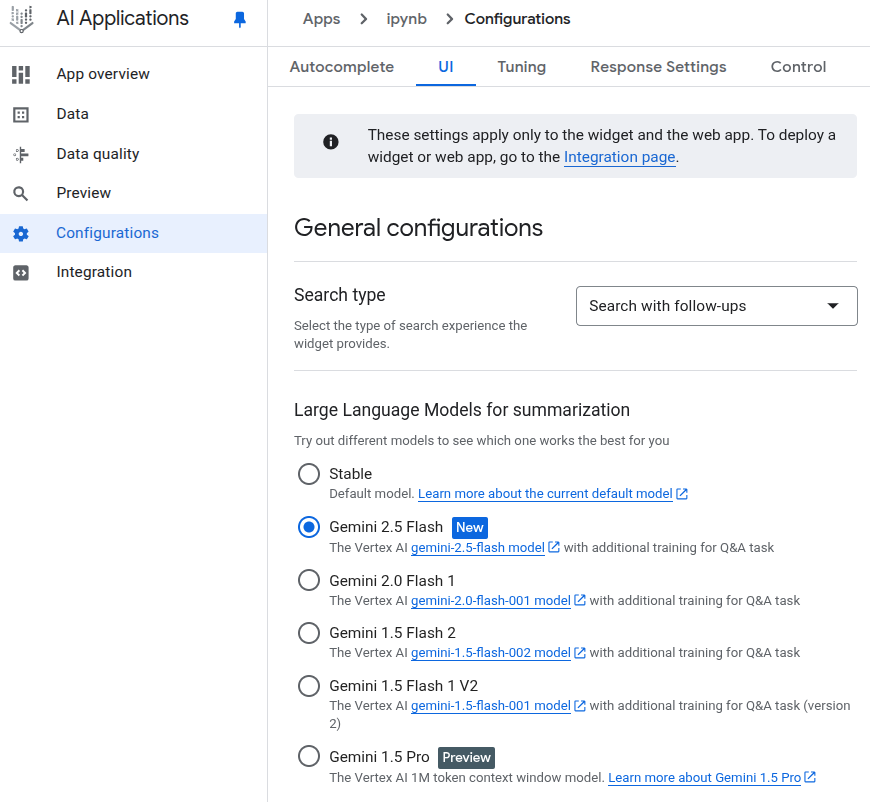This screenshot has width=870, height=802.
Task: Go to Apps in the breadcrumb
Action: (x=321, y=19)
